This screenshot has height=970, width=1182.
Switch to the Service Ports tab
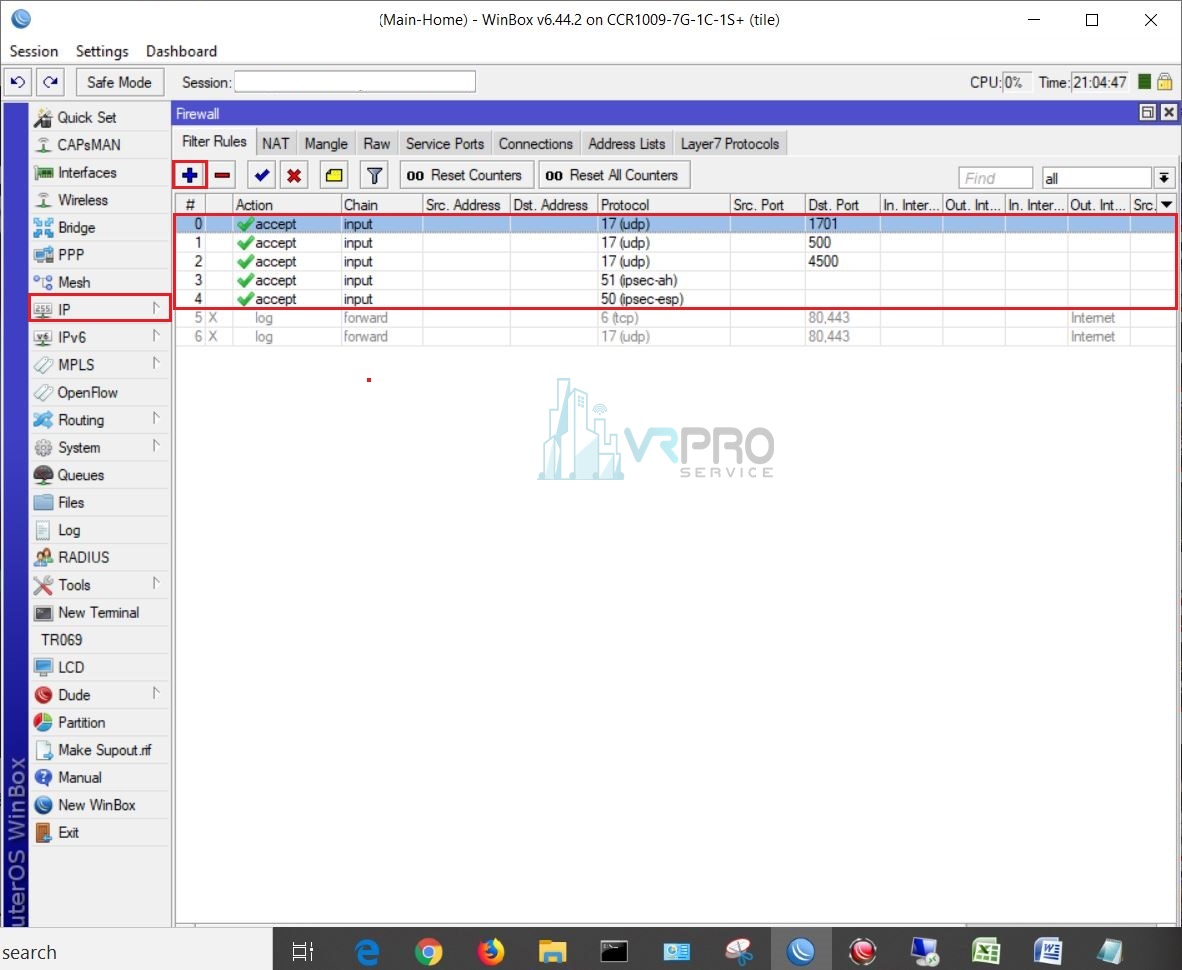click(445, 143)
